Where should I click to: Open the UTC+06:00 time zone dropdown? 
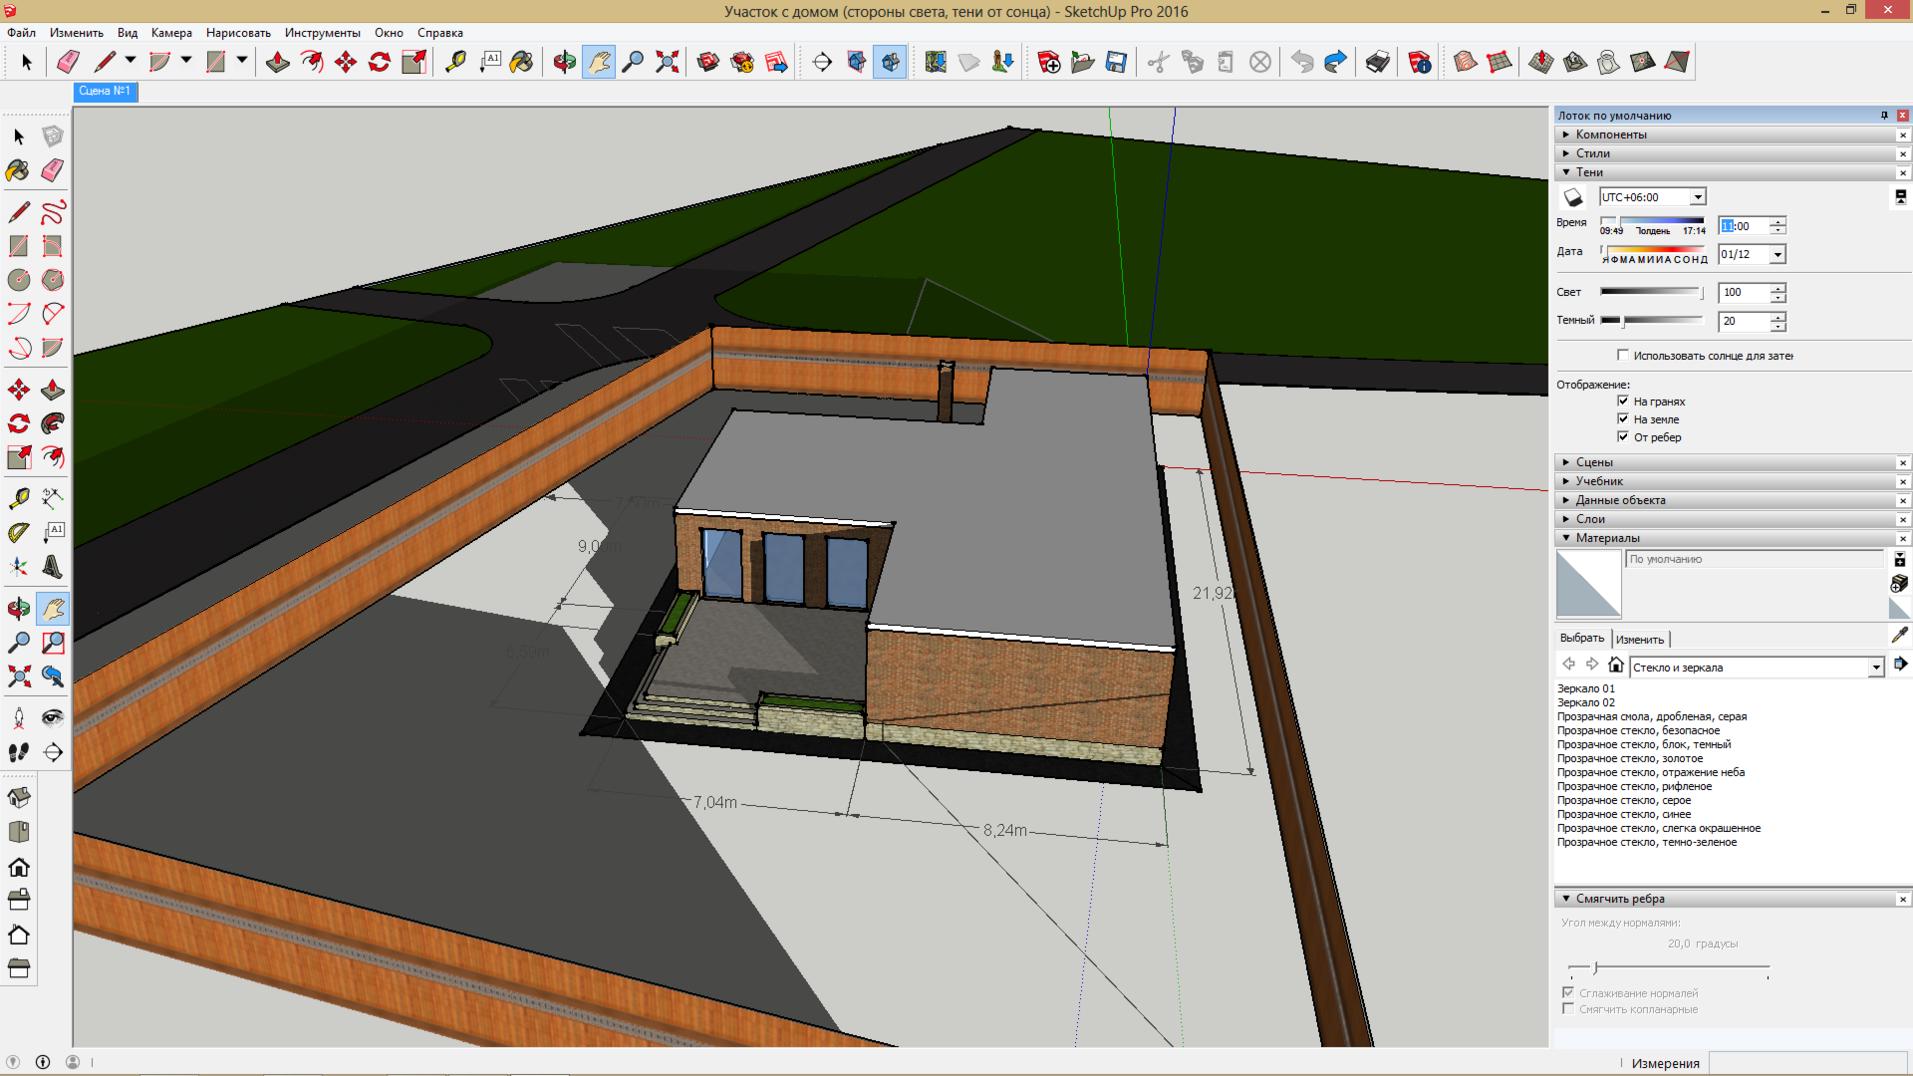[x=1697, y=197]
